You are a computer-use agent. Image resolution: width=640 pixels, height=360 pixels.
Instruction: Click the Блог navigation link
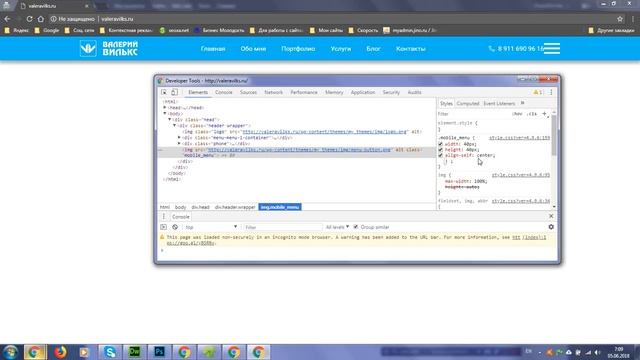[373, 49]
